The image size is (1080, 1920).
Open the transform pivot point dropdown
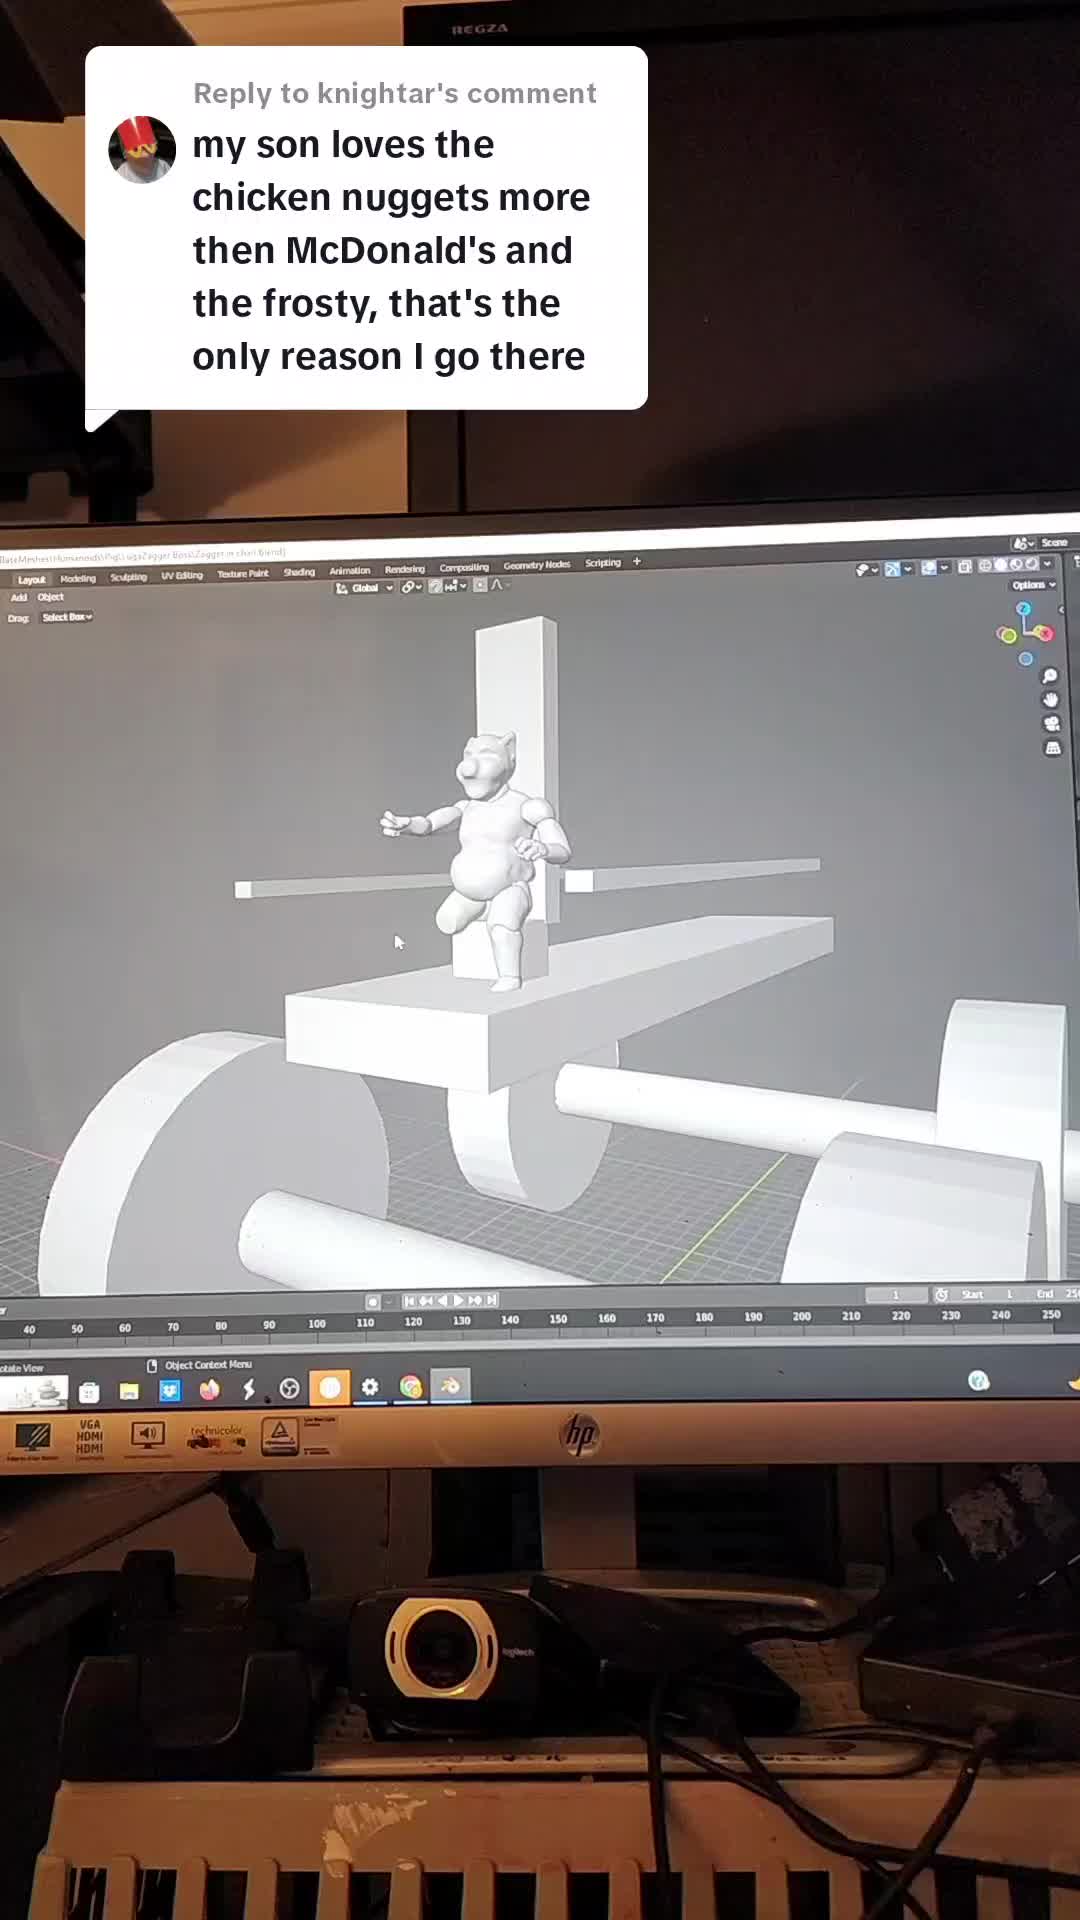412,587
